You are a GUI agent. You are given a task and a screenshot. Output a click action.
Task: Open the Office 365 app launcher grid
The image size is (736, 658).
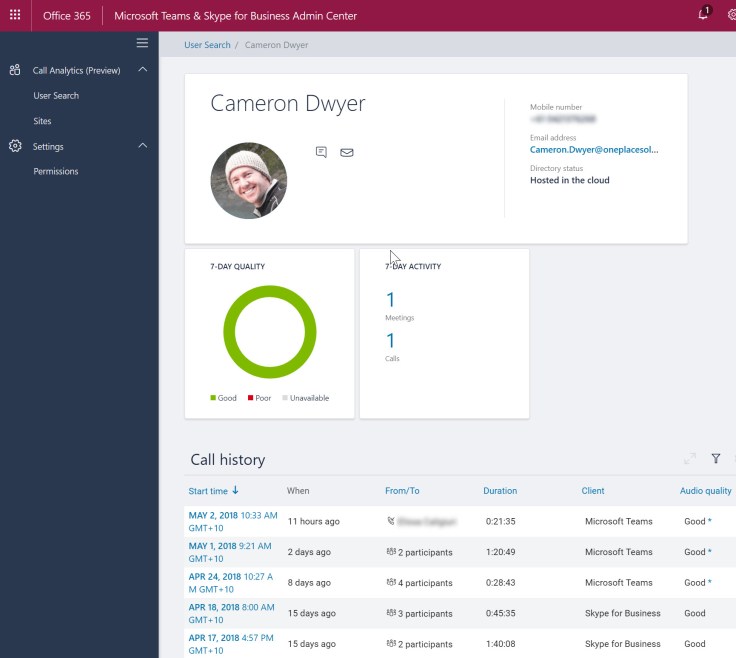coord(15,16)
